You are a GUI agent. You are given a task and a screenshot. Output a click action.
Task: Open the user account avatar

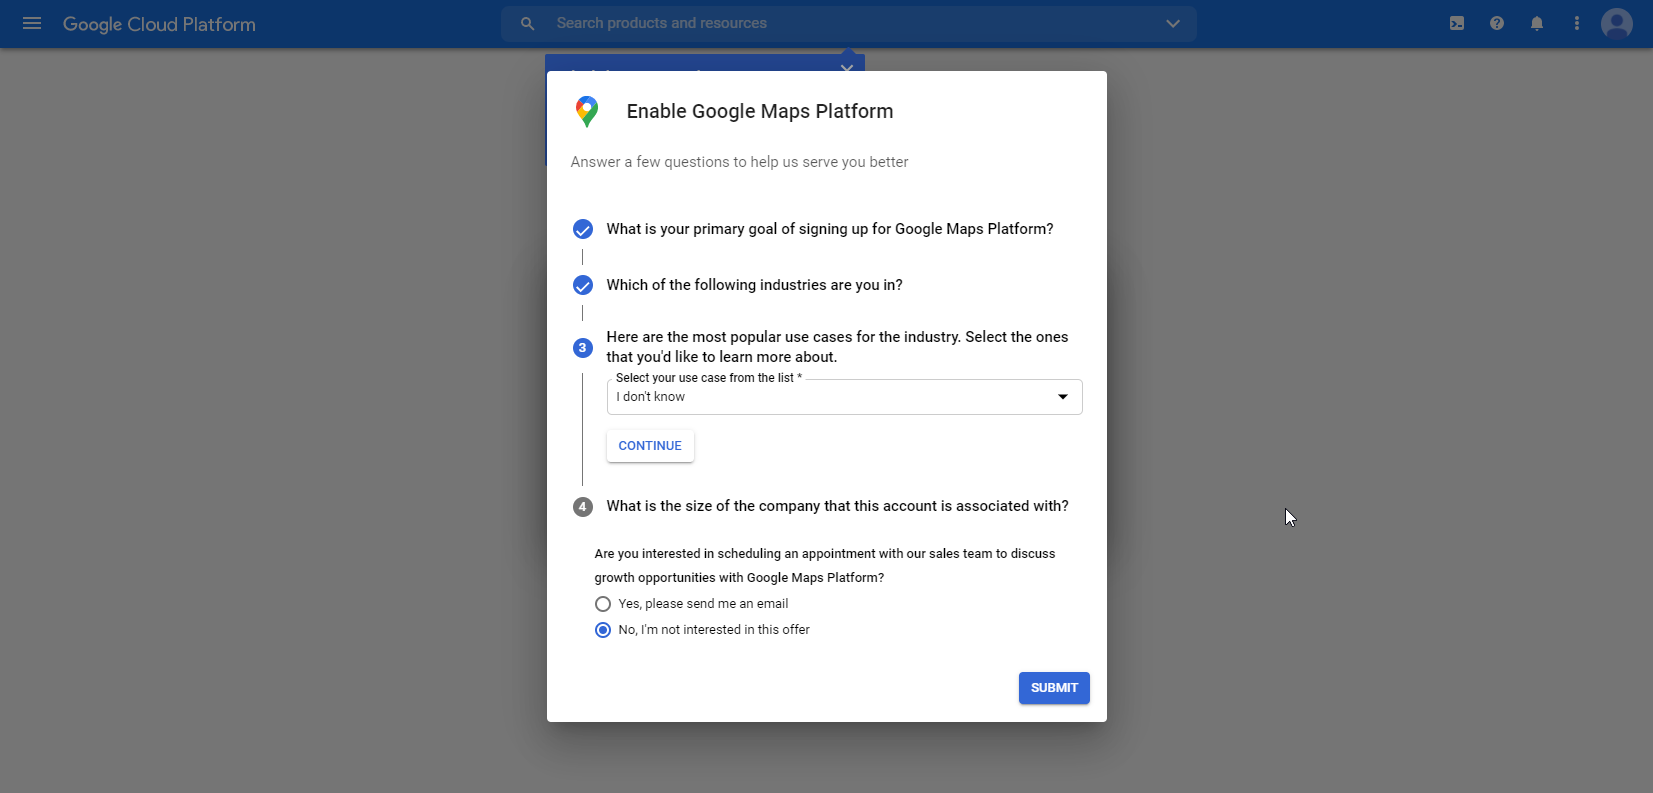(x=1617, y=23)
